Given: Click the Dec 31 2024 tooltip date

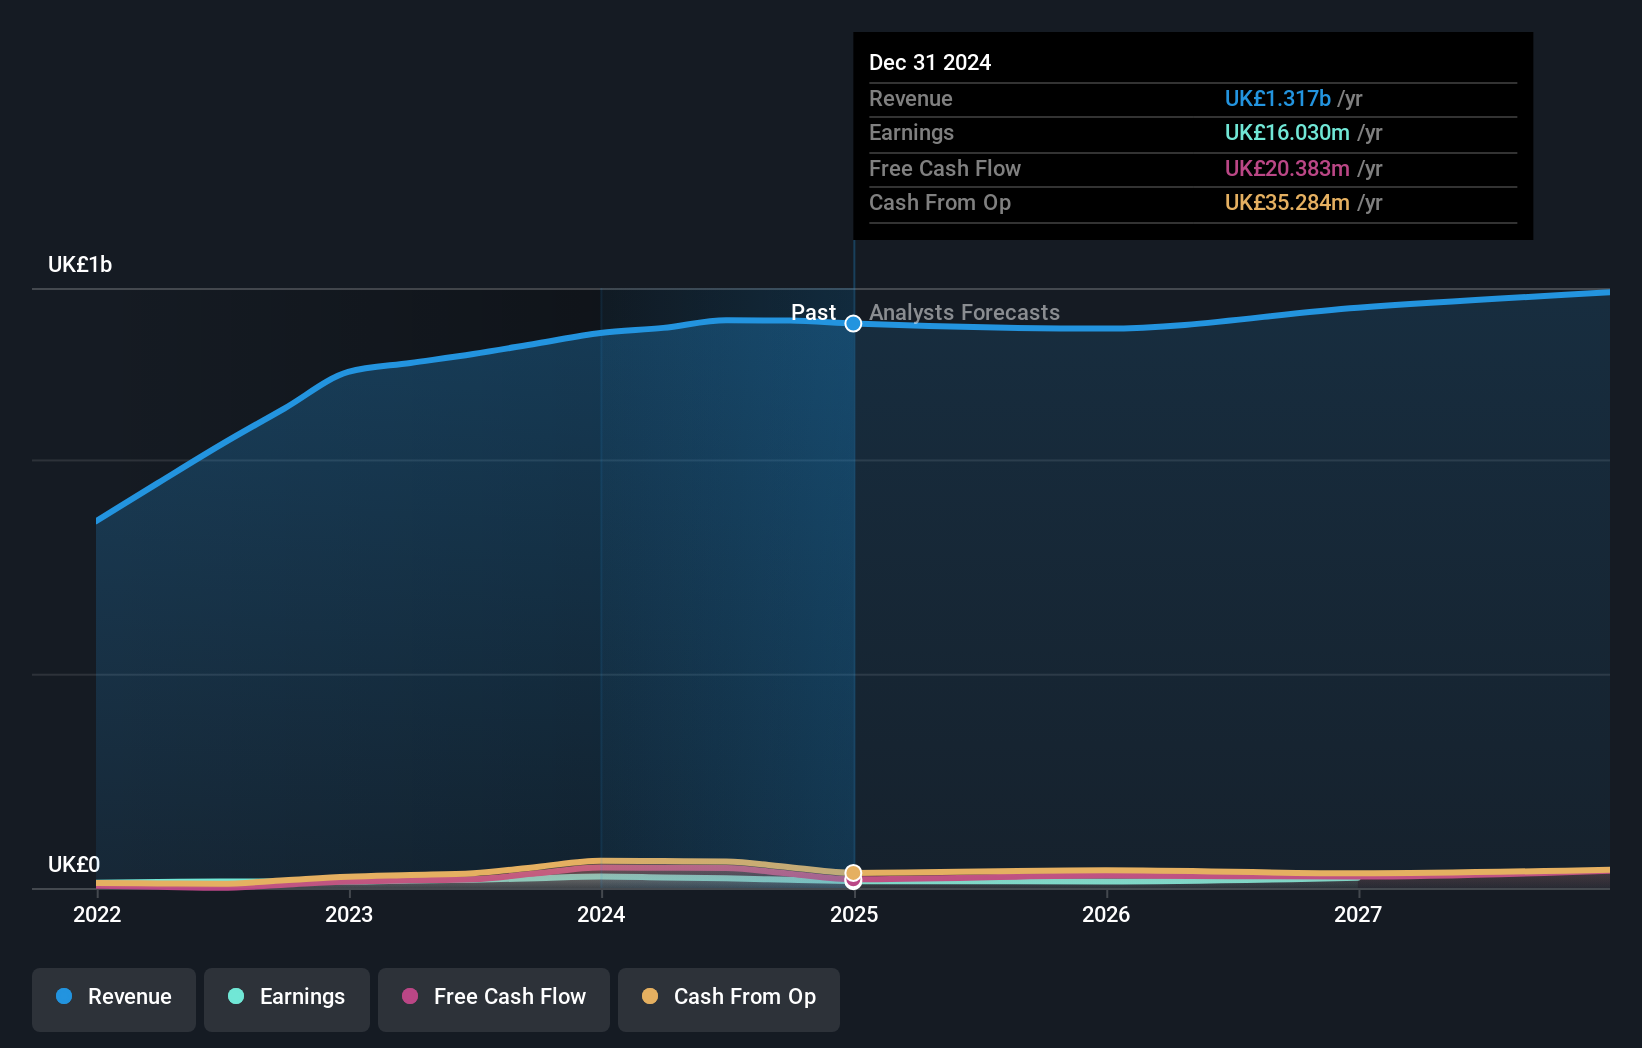Looking at the screenshot, I should (x=930, y=62).
